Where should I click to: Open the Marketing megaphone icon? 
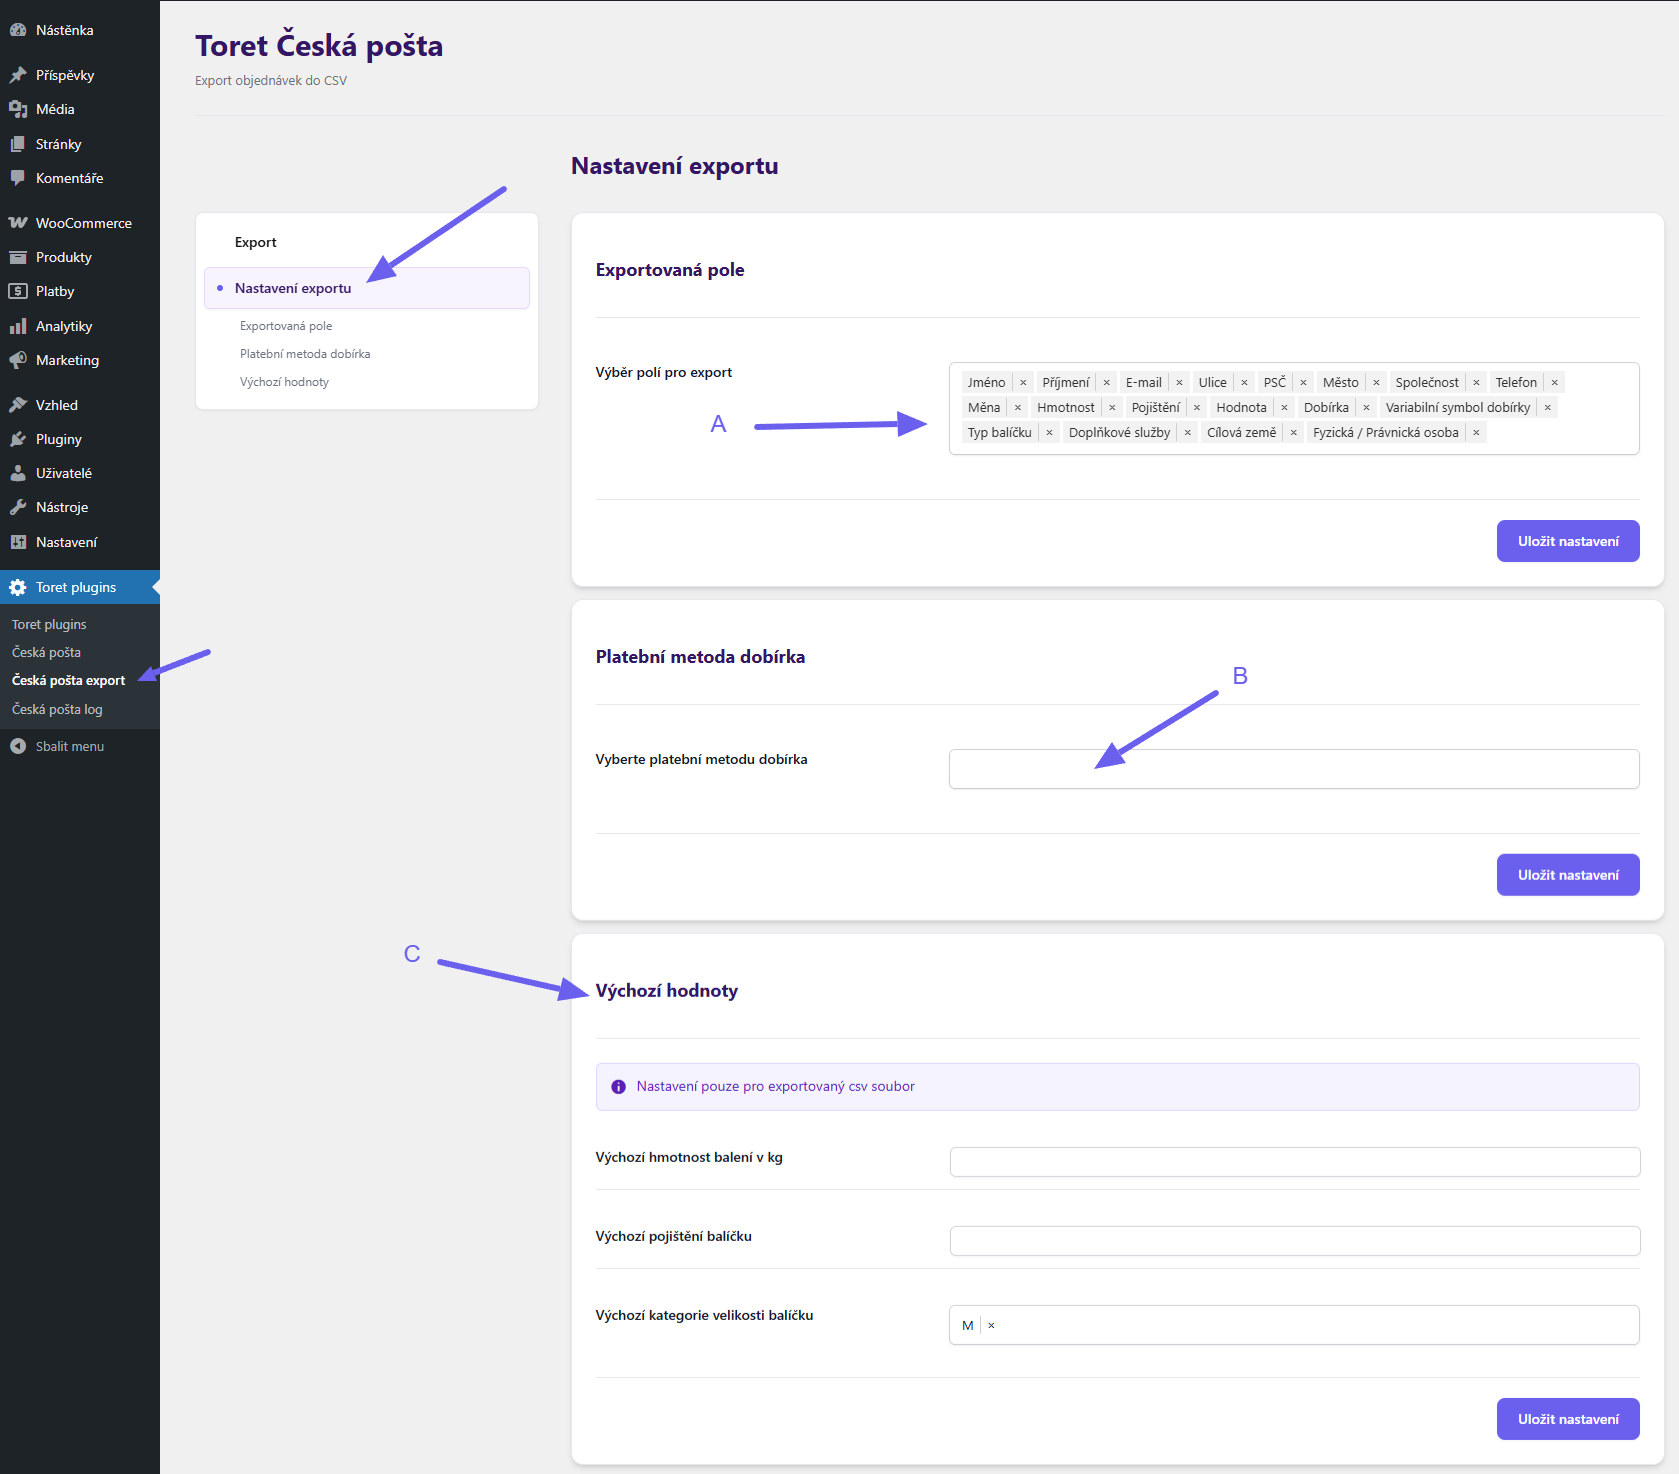(18, 359)
